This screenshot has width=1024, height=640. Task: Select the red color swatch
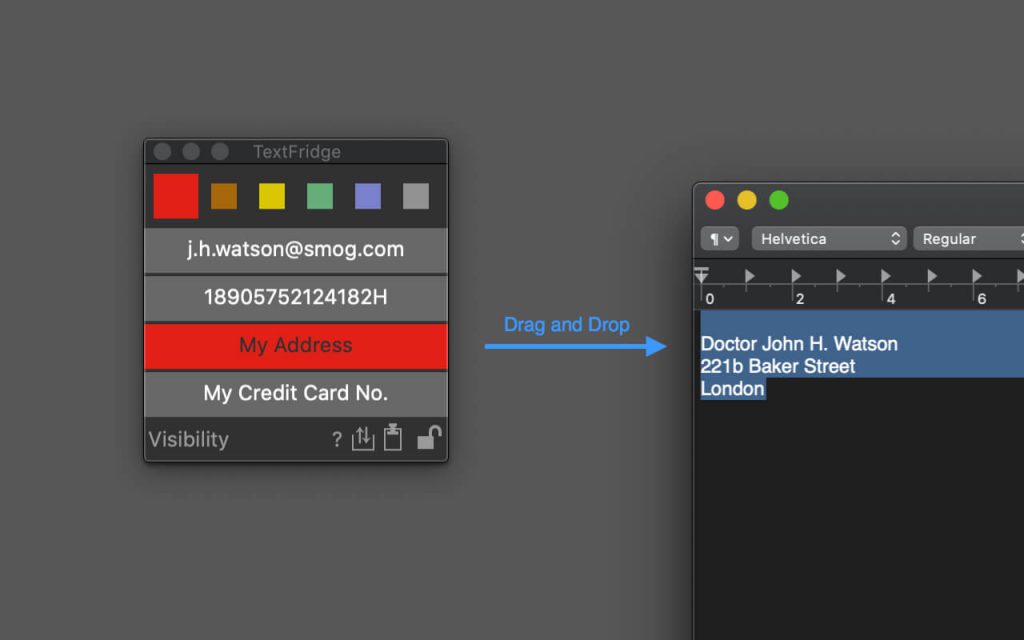click(175, 196)
